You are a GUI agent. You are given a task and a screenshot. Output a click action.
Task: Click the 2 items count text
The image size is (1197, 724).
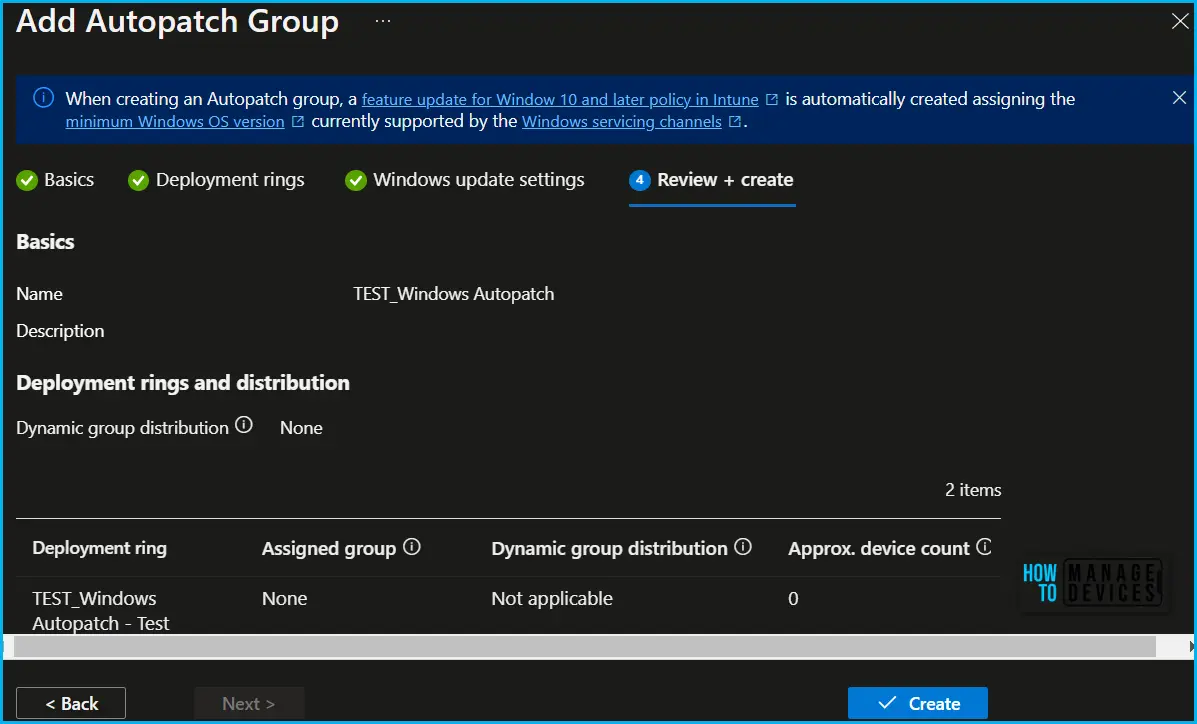click(x=973, y=490)
